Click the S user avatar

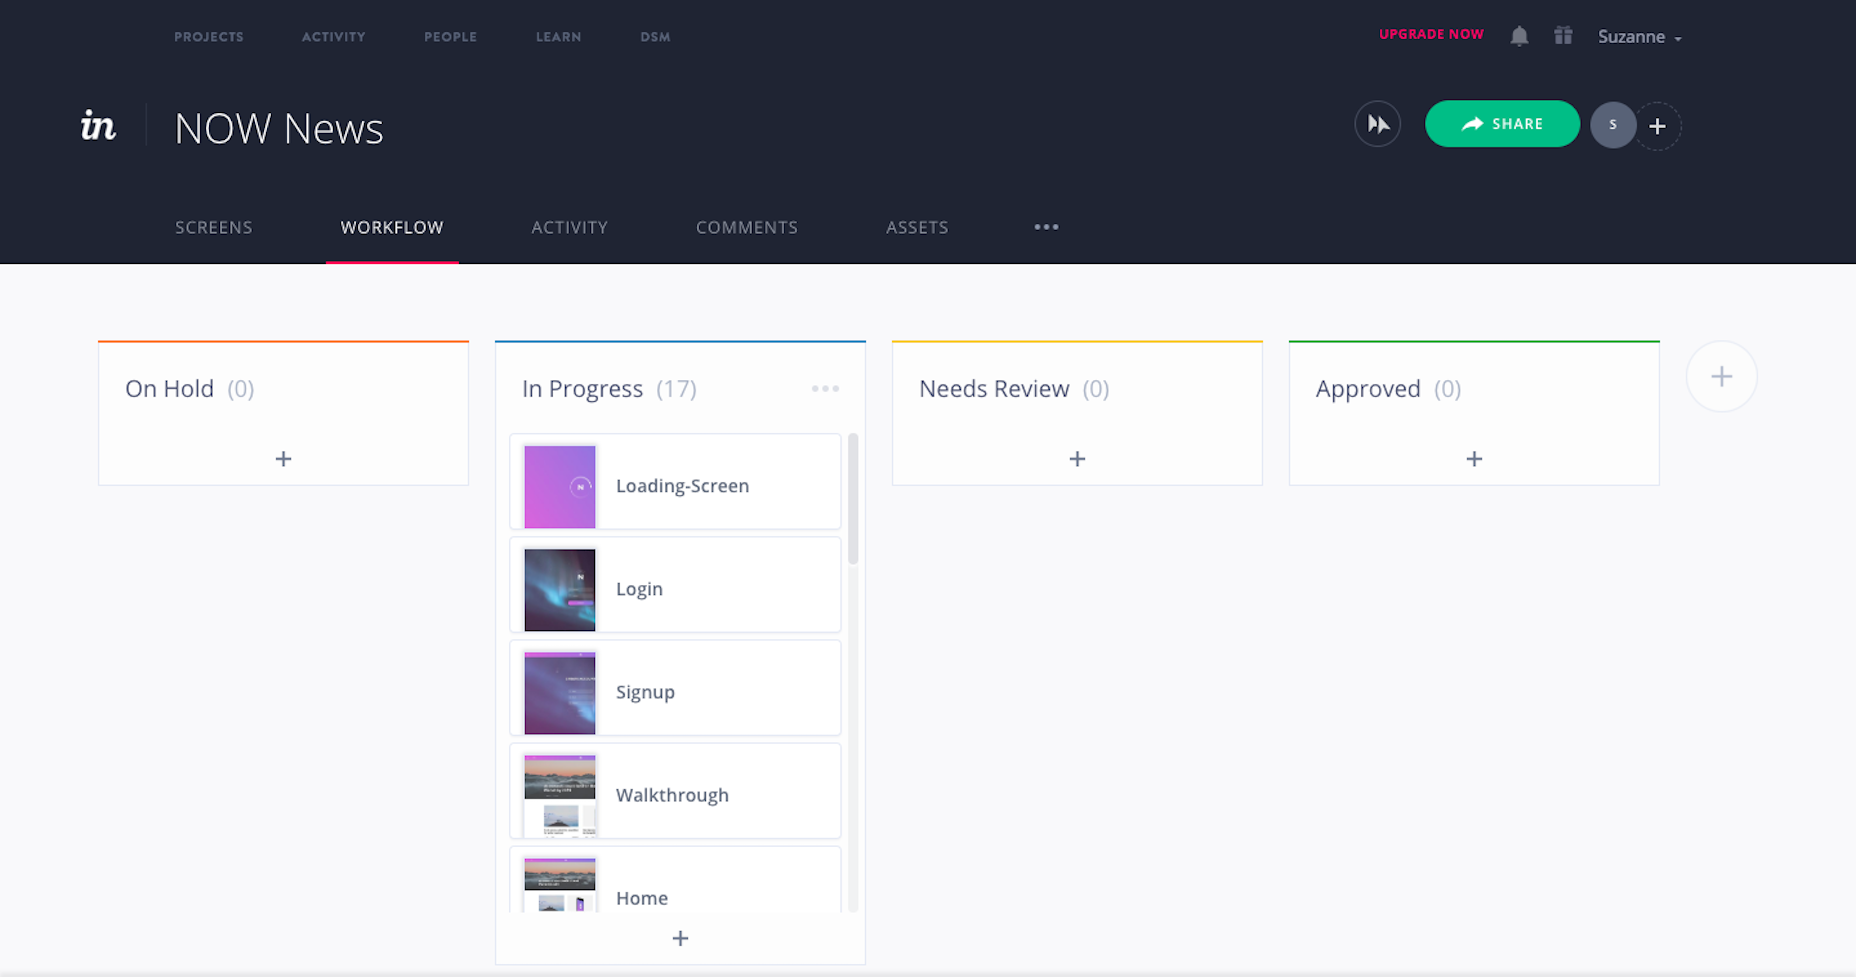(x=1613, y=125)
